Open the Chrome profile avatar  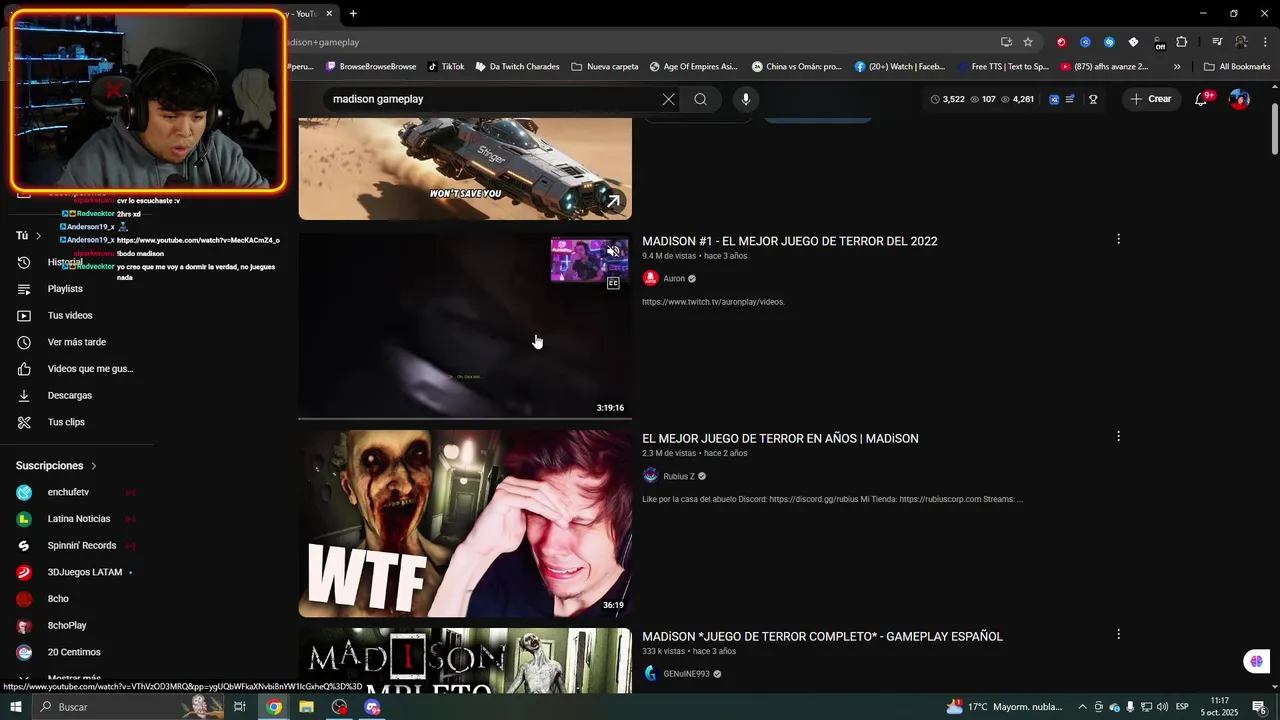tap(1241, 42)
